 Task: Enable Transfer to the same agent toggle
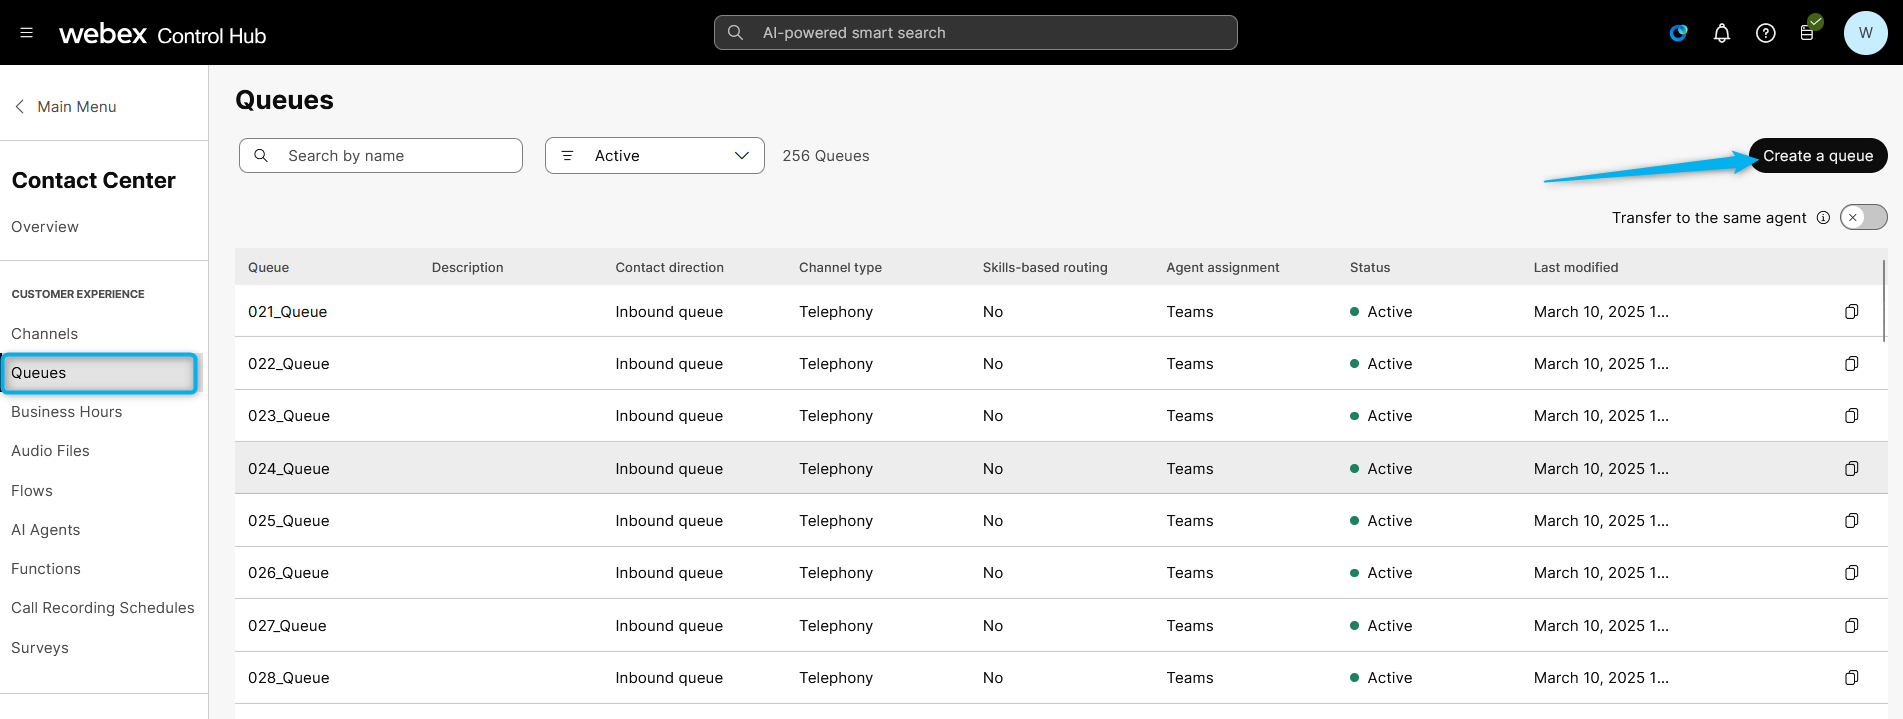coord(1863,218)
